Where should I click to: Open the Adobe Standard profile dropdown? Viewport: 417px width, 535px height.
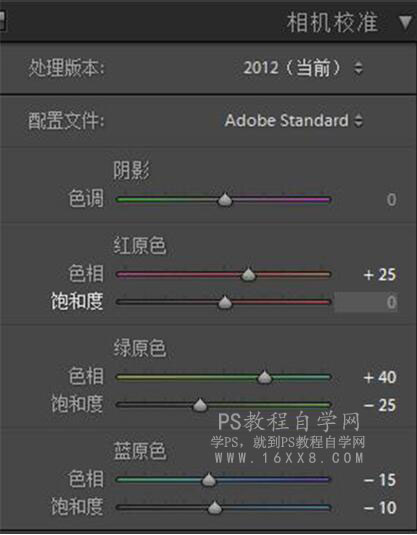tap(294, 120)
